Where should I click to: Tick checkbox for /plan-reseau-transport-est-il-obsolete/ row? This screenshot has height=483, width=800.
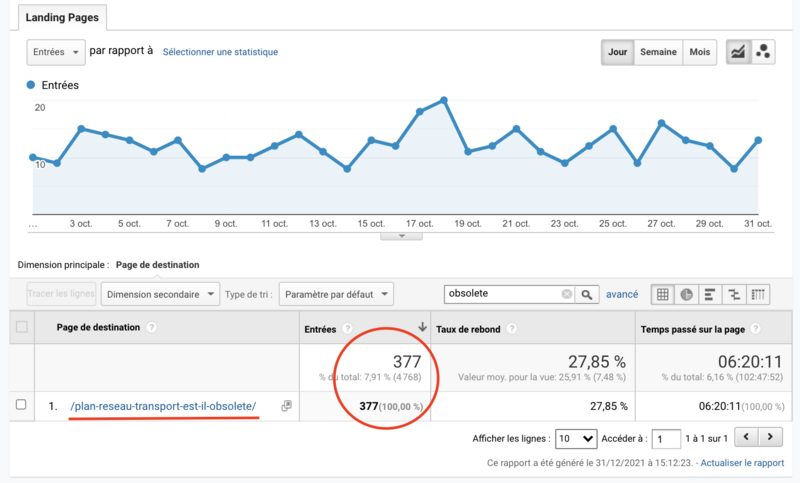(x=21, y=405)
